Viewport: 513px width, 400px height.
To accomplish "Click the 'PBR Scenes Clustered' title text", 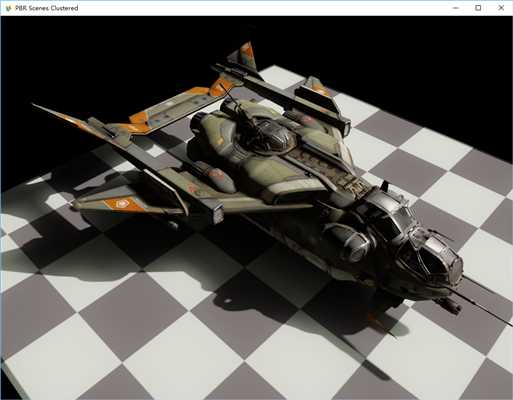I will [x=47, y=8].
